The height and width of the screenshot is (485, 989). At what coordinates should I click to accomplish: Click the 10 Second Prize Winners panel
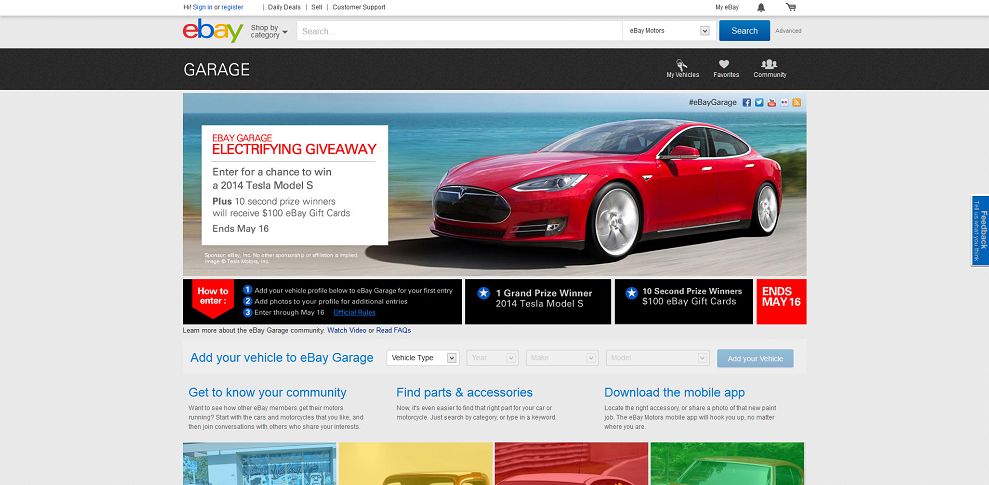coord(684,301)
